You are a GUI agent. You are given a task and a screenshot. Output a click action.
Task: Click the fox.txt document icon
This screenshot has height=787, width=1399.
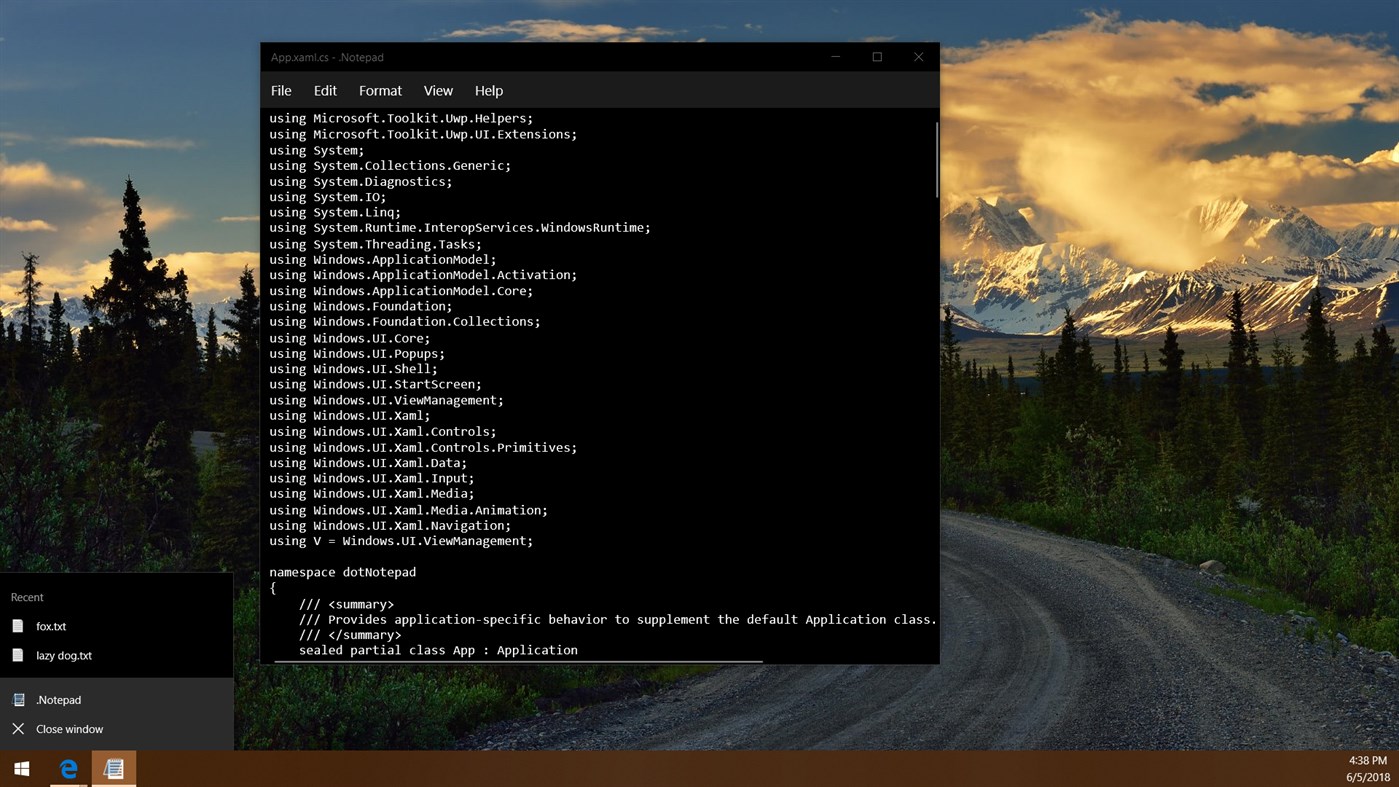pyautogui.click(x=17, y=625)
